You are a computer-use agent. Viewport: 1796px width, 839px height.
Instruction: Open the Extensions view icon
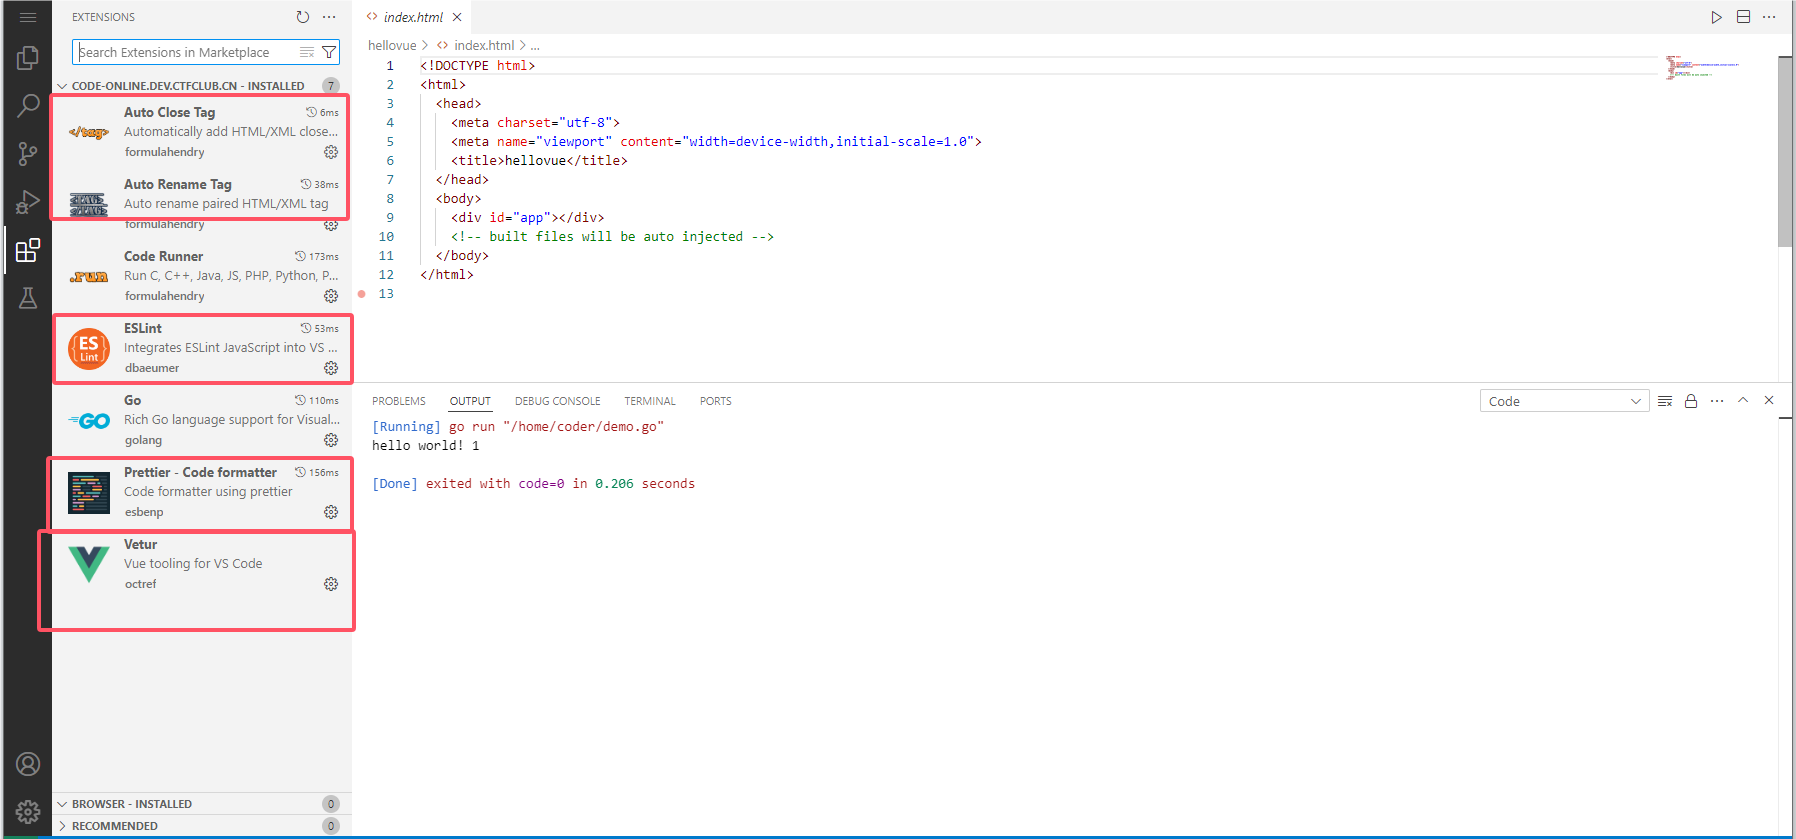point(28,250)
